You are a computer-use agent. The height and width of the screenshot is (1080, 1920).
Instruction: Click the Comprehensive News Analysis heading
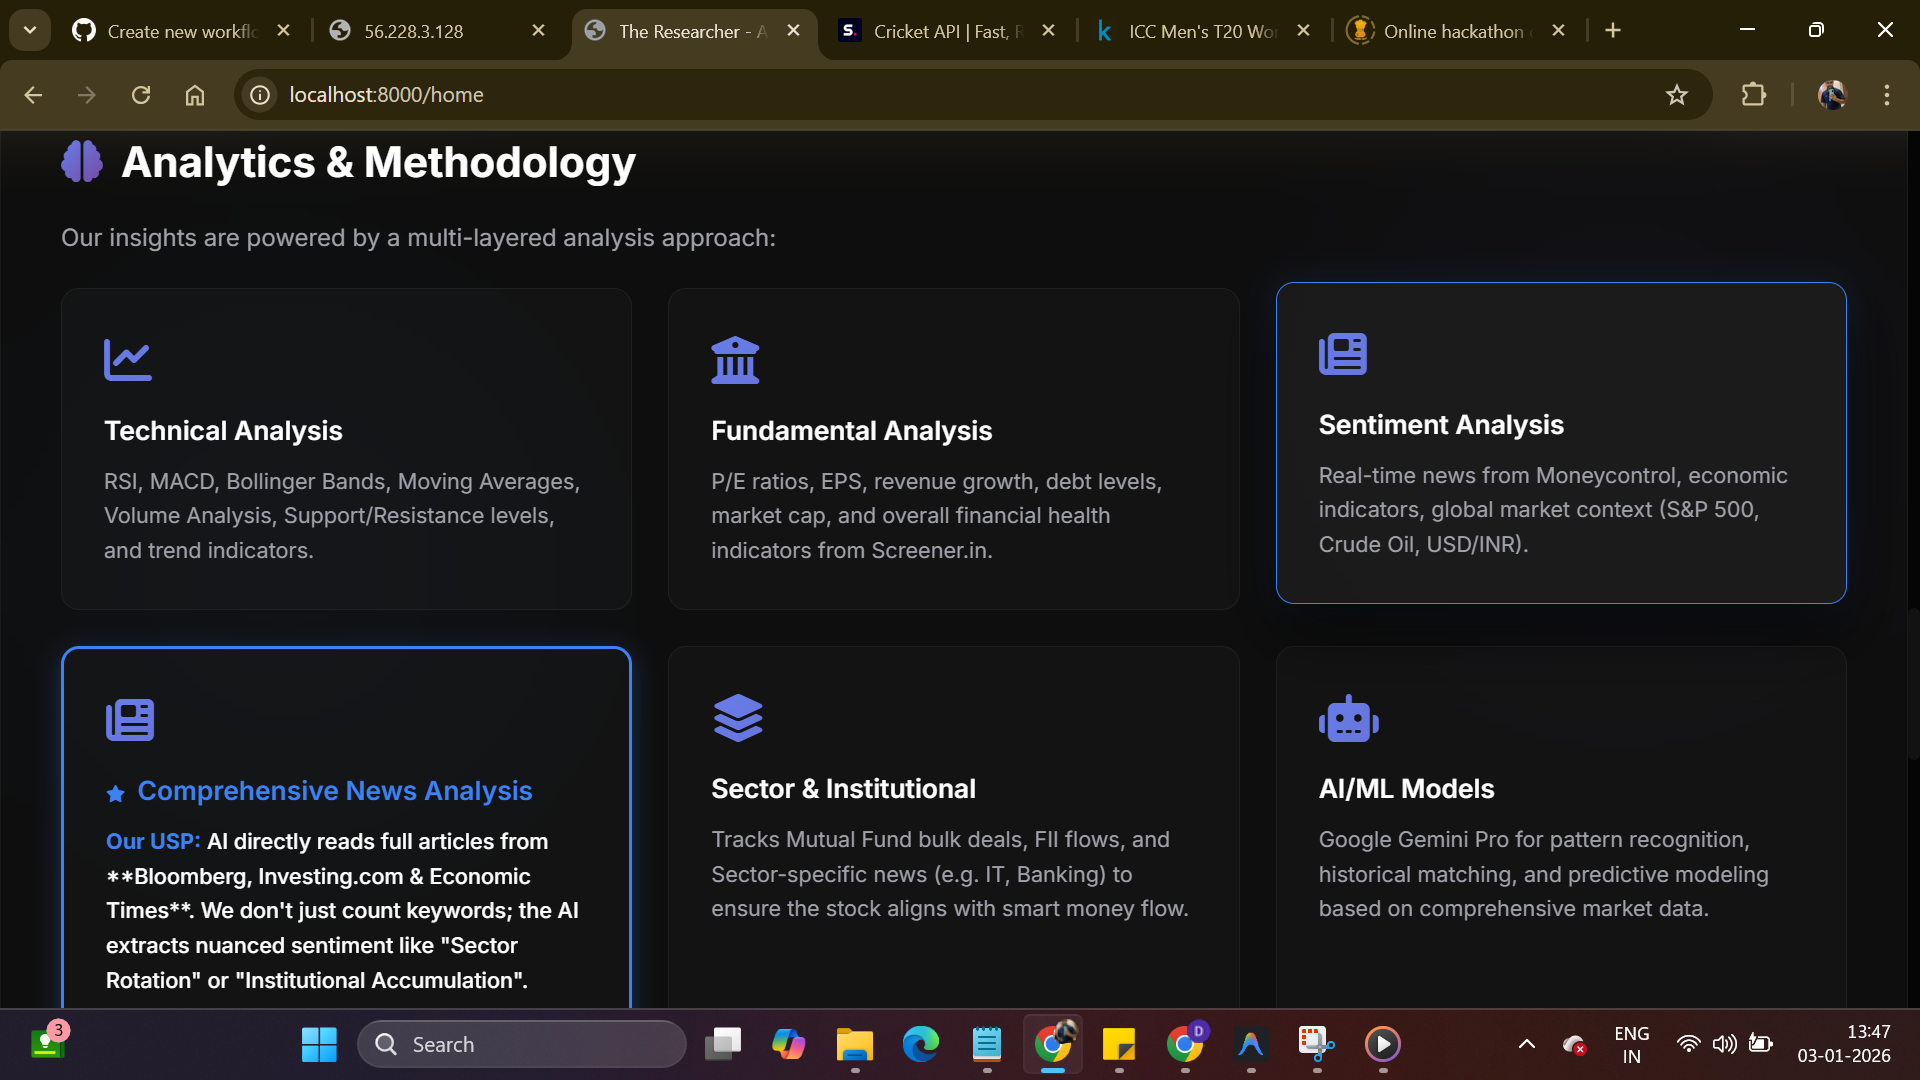tap(334, 791)
